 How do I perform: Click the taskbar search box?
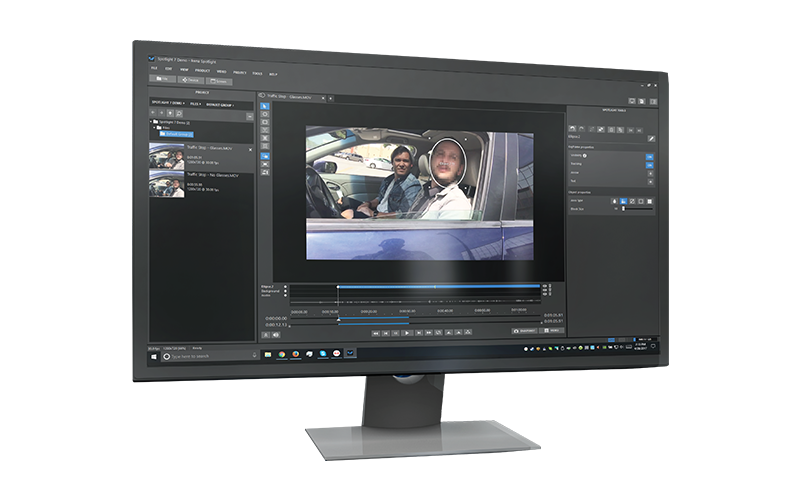(x=210, y=356)
